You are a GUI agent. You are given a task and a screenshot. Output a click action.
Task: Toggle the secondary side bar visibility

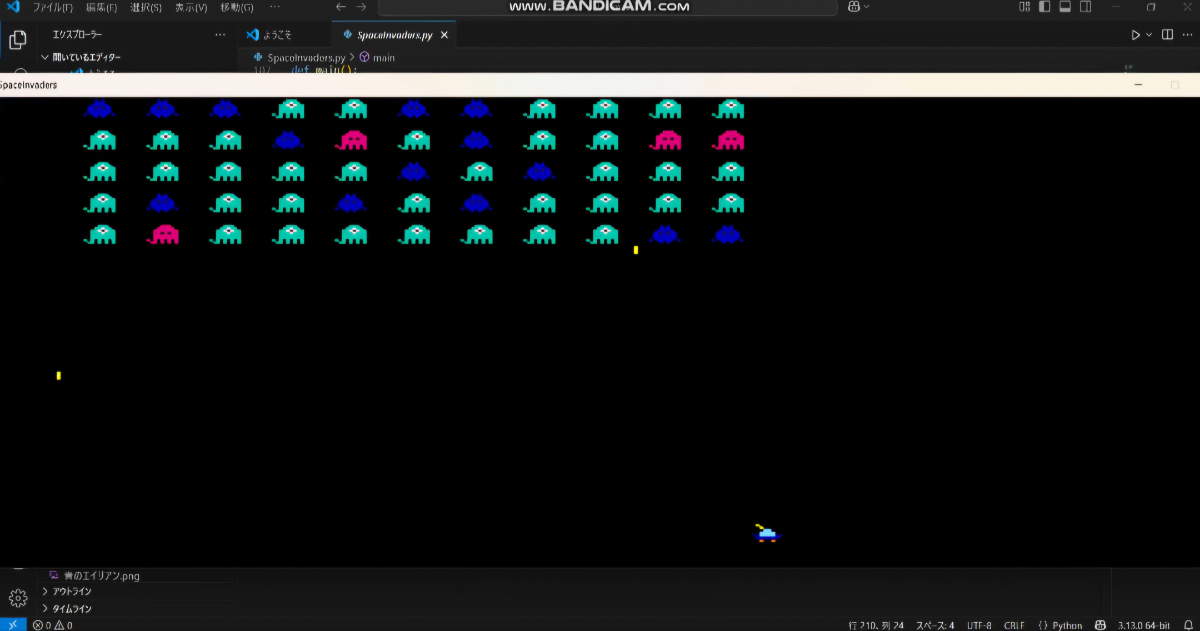(1087, 7)
